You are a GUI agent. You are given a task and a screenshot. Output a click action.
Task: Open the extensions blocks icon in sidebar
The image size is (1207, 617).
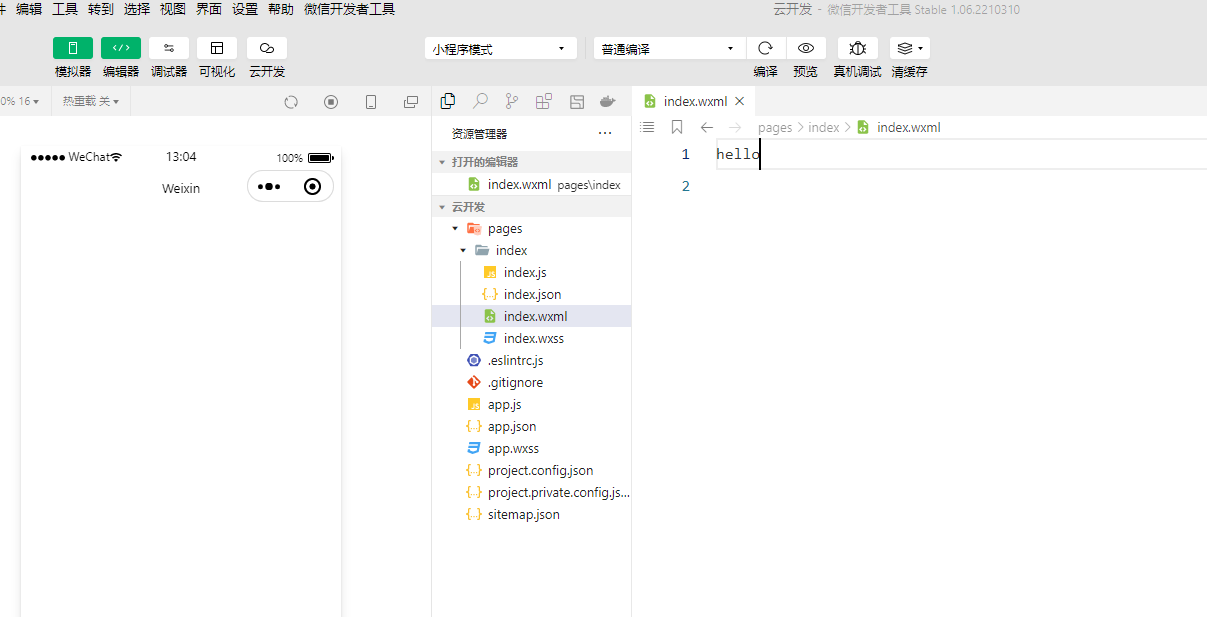pyautogui.click(x=544, y=101)
